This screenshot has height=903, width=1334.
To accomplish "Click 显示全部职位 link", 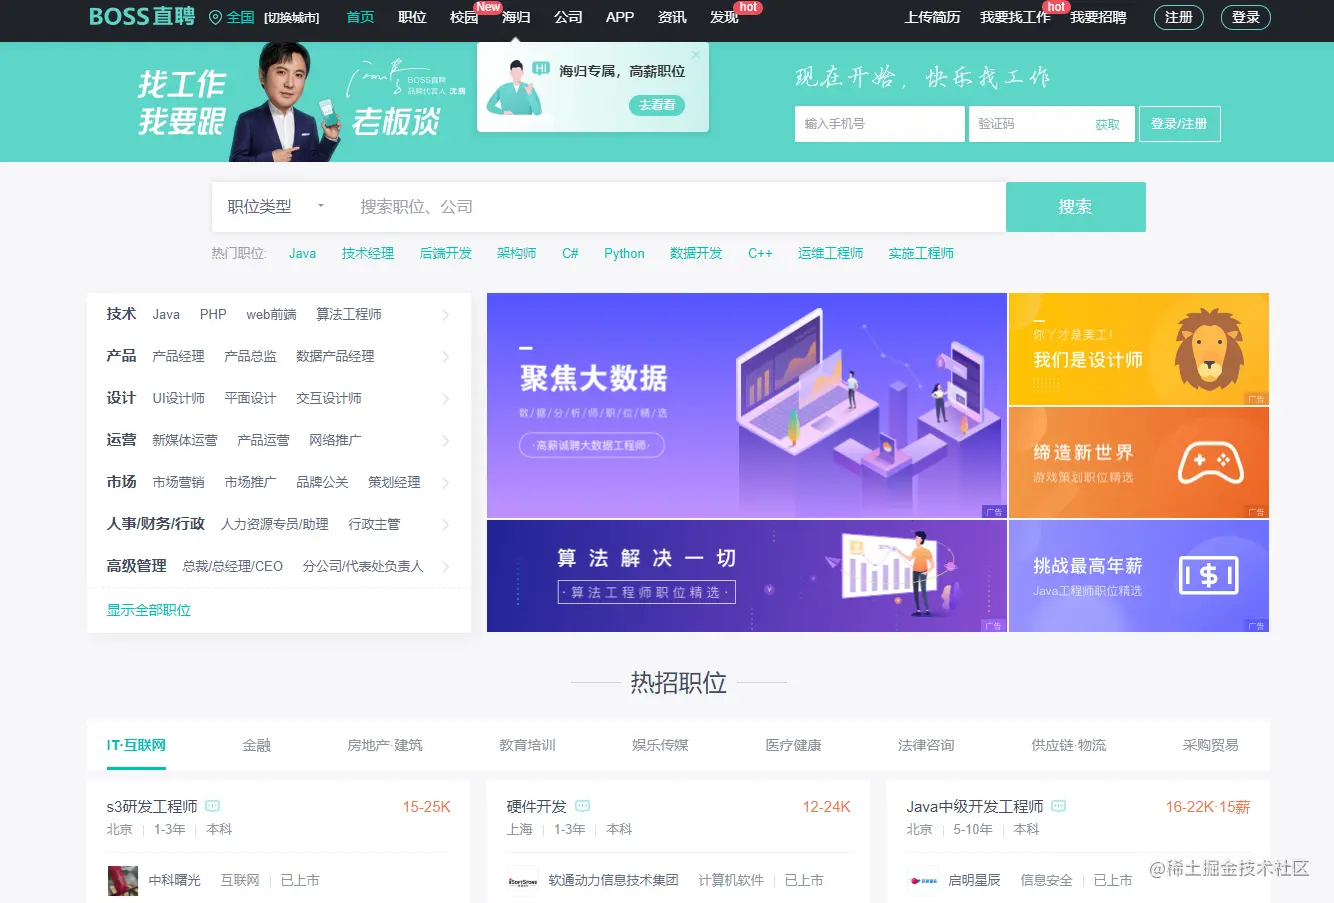I will pos(149,610).
